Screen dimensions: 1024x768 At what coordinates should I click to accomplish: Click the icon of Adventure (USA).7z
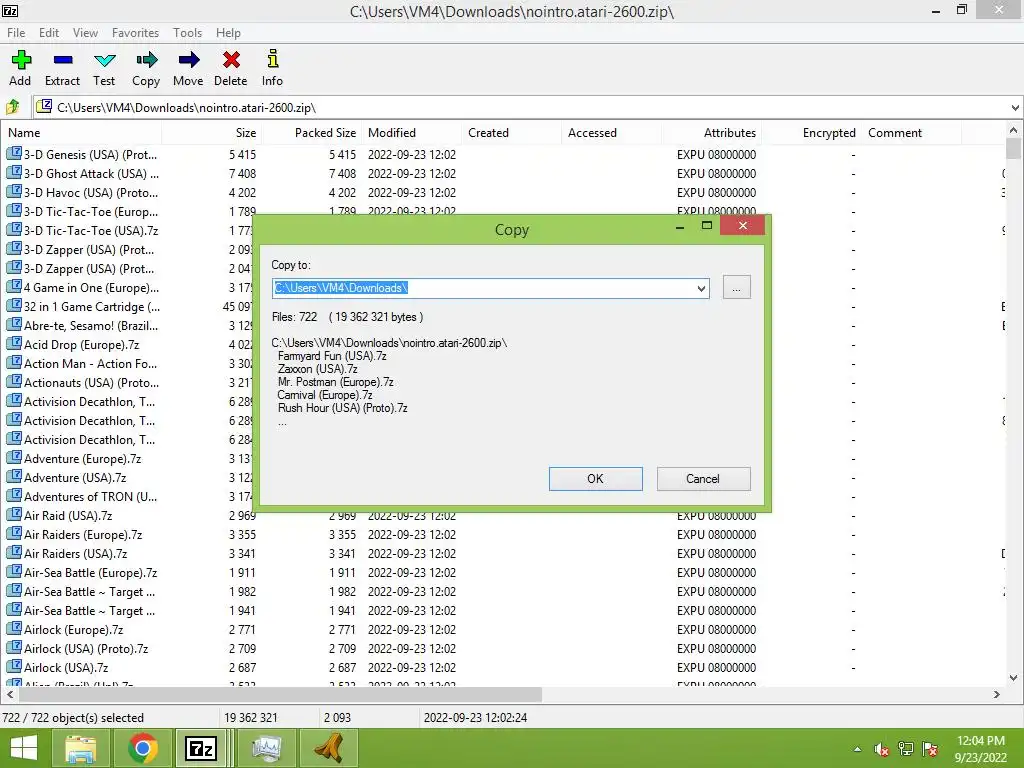[14, 477]
